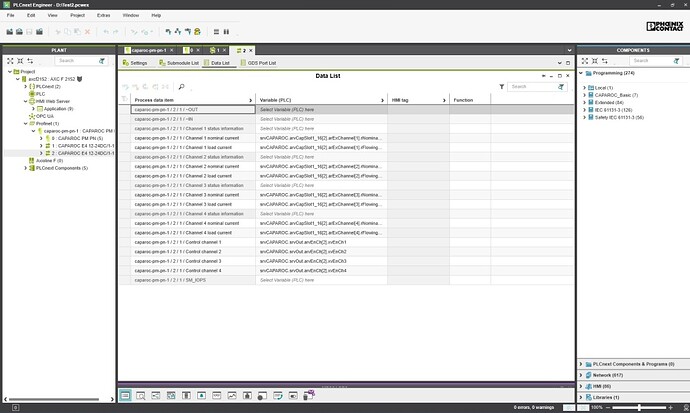
Task: Expand the Application (9) node
Action: (33, 109)
